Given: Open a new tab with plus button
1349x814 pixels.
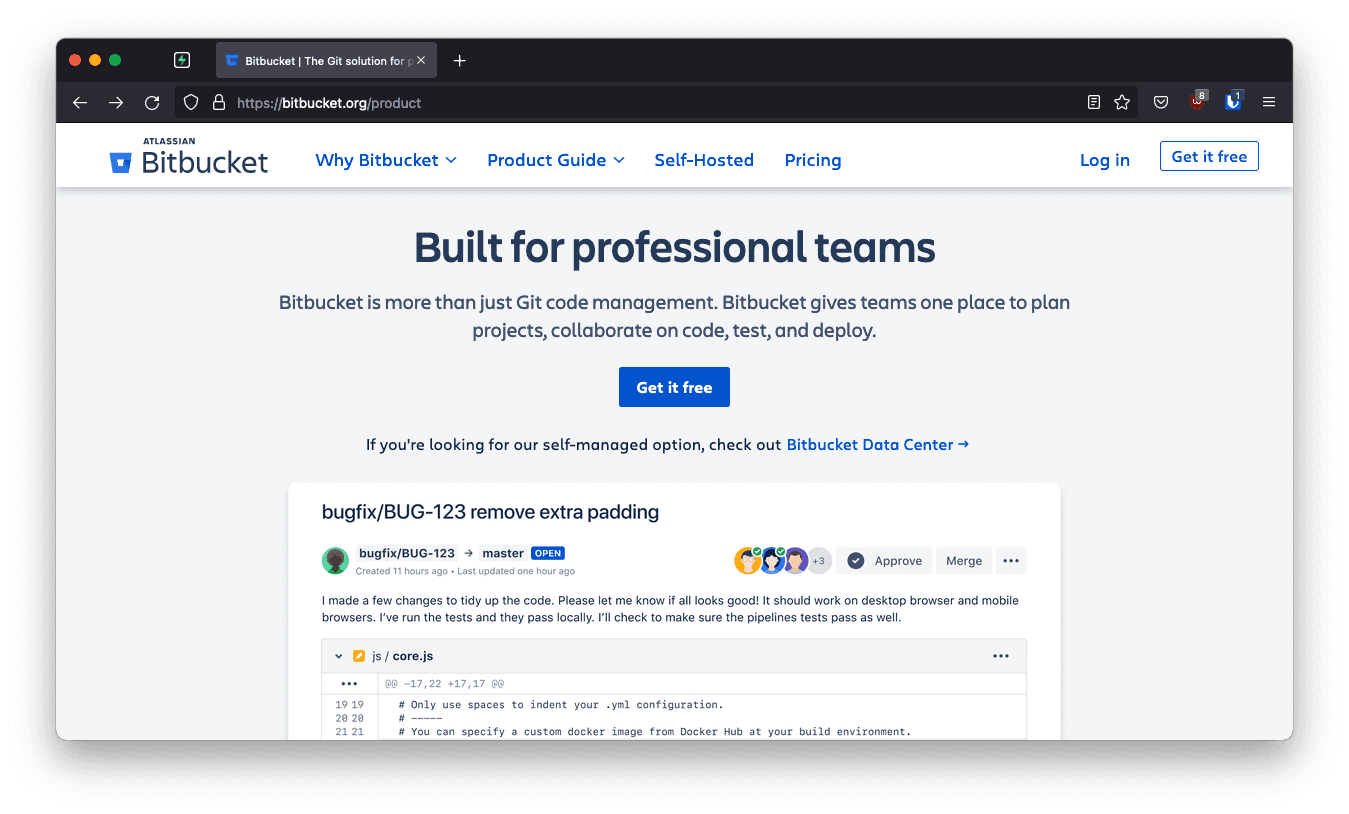Looking at the screenshot, I should pos(459,61).
